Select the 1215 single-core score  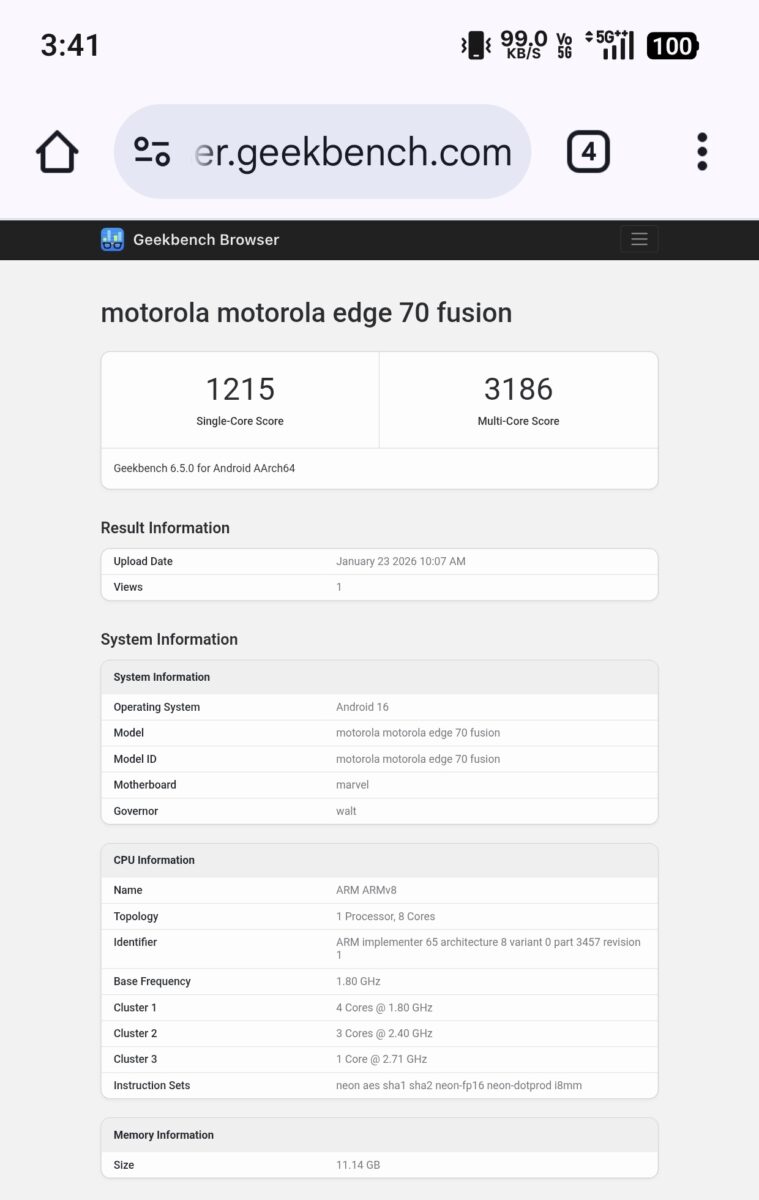(240, 389)
